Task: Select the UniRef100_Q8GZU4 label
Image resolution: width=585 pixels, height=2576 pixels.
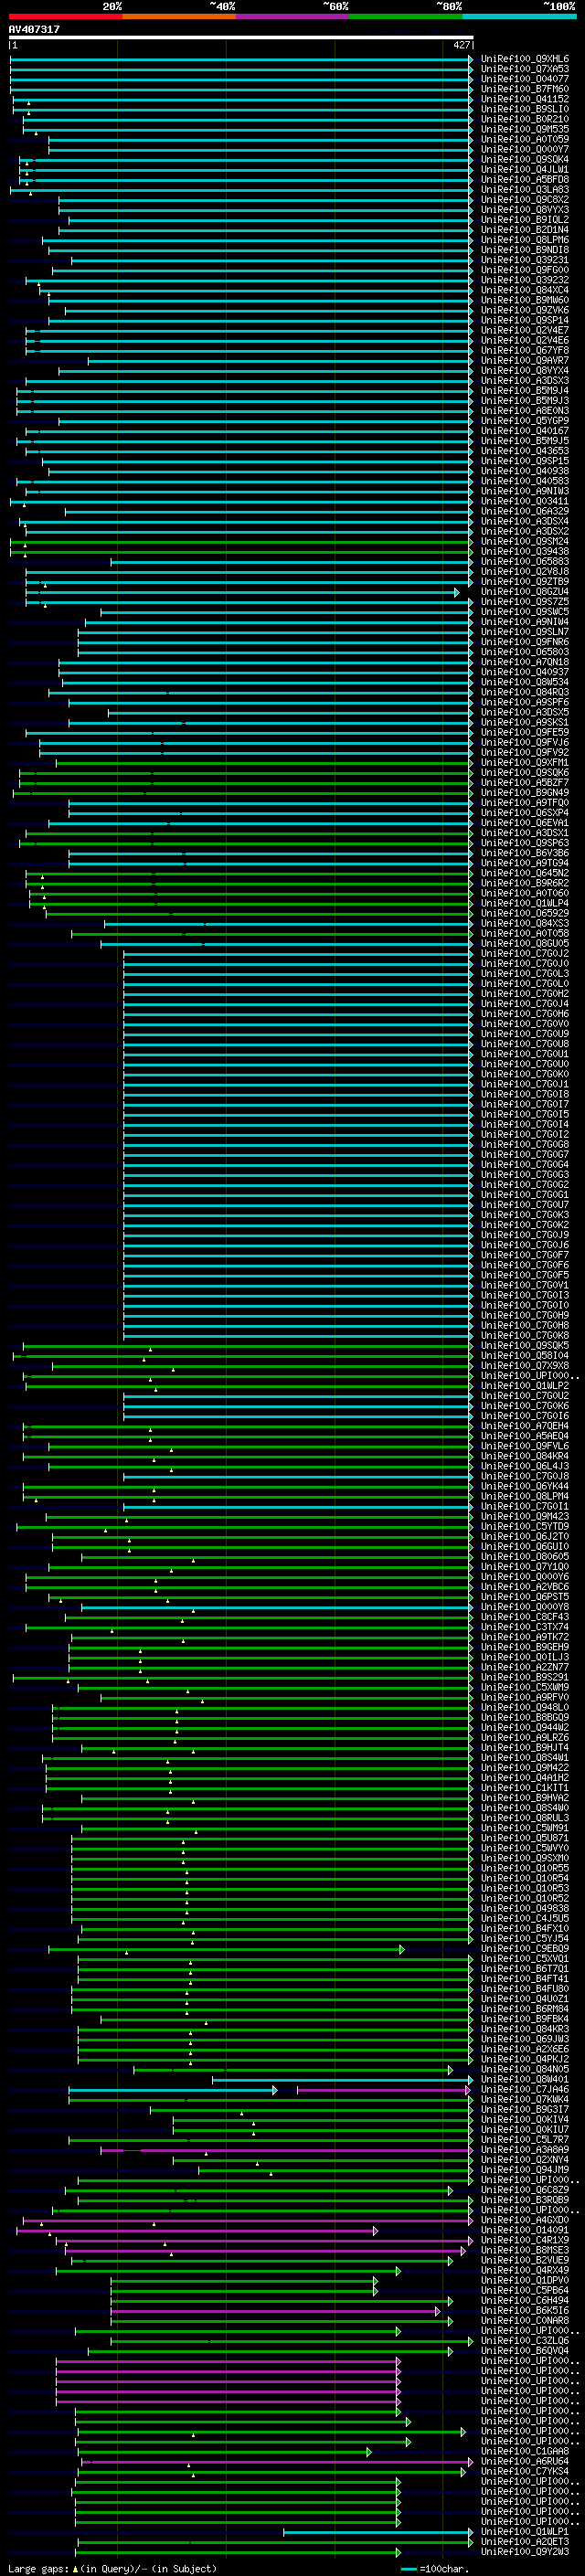Action: pos(525,592)
